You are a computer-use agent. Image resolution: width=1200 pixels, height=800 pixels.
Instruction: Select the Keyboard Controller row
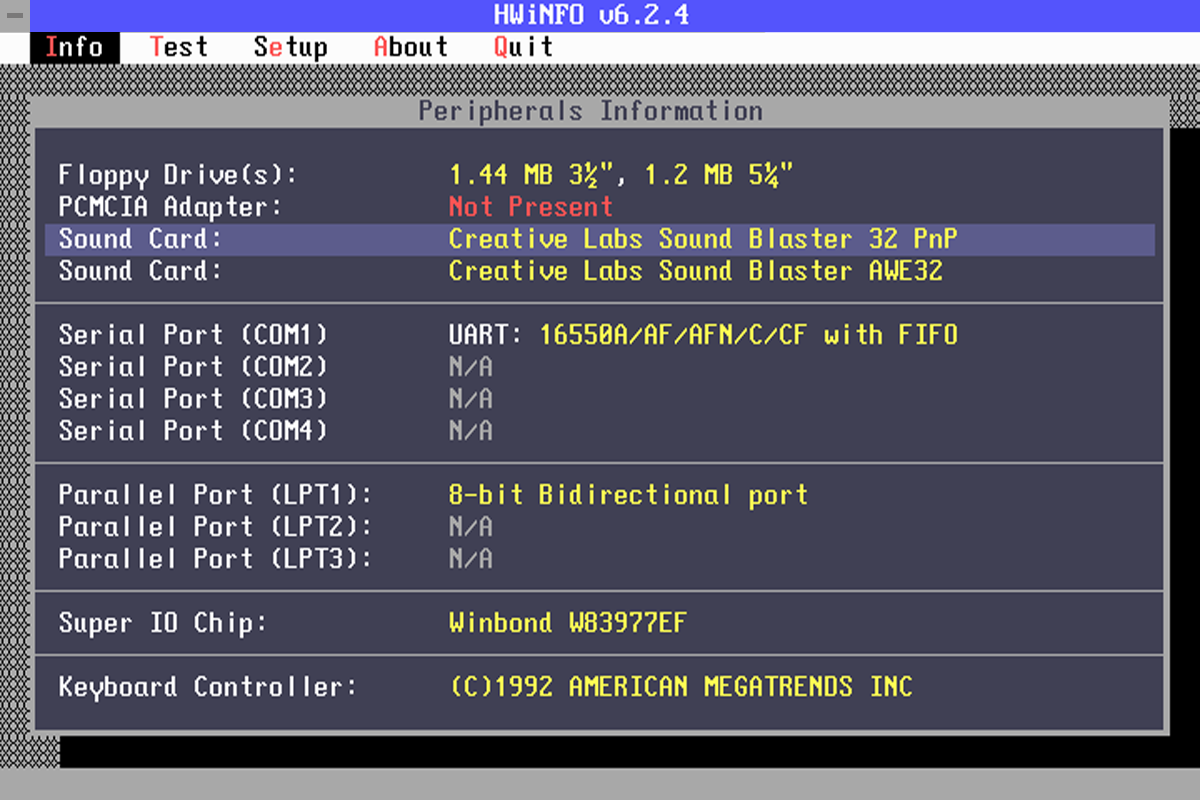(x=600, y=687)
